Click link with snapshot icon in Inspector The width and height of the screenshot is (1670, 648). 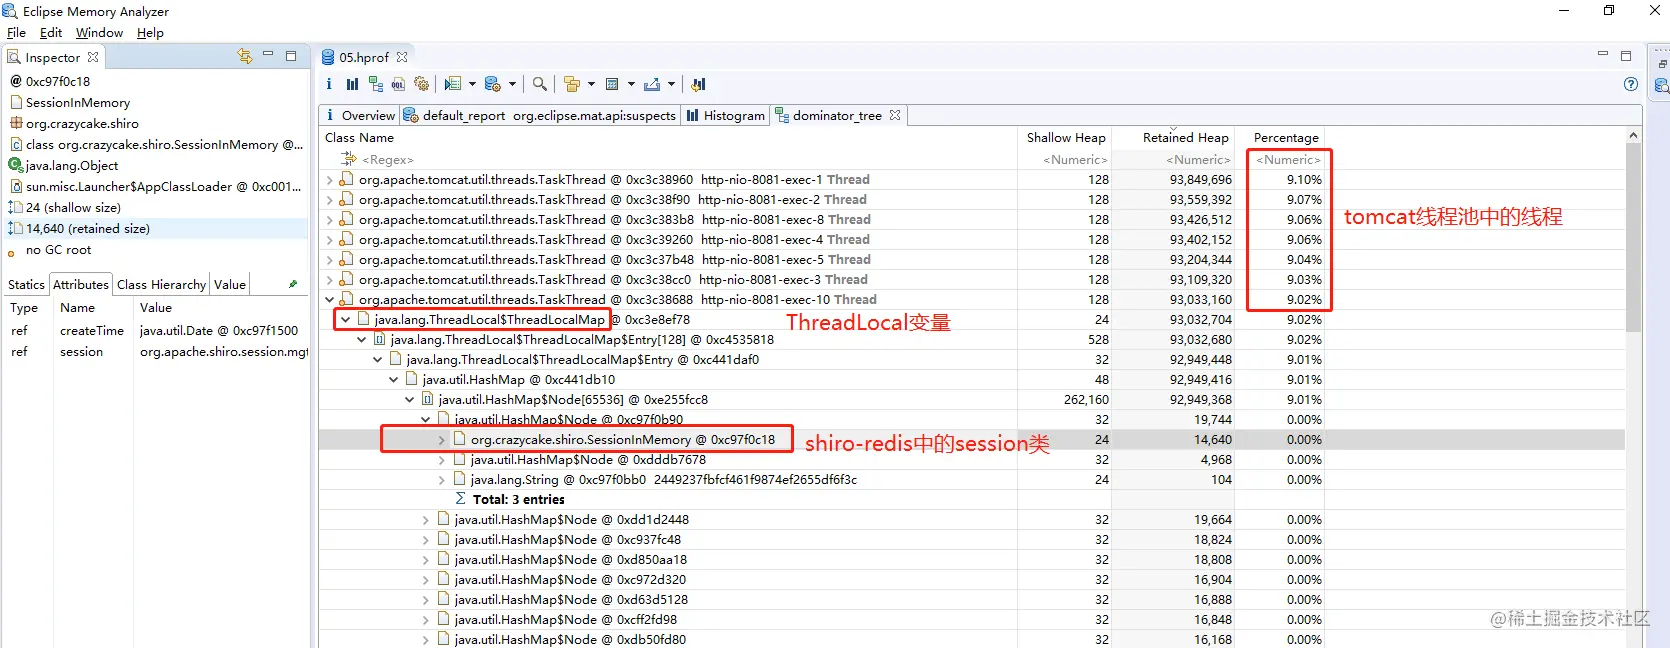click(245, 56)
